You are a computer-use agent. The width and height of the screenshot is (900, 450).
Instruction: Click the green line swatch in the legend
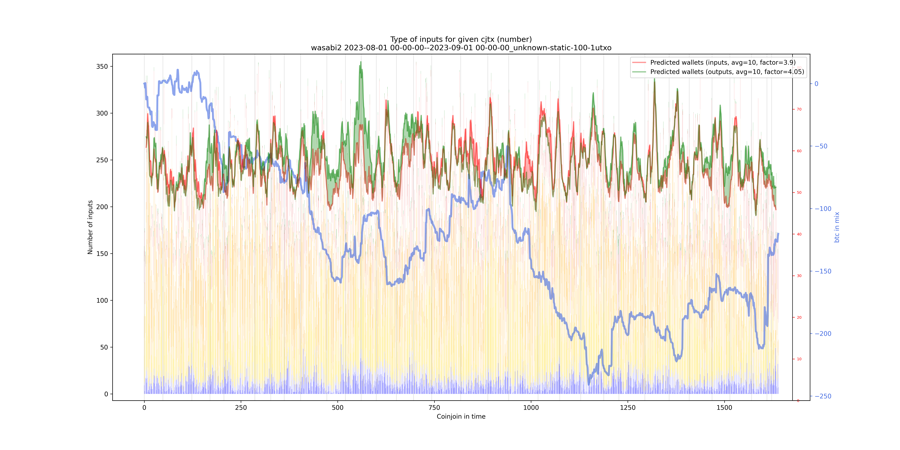[x=640, y=72]
